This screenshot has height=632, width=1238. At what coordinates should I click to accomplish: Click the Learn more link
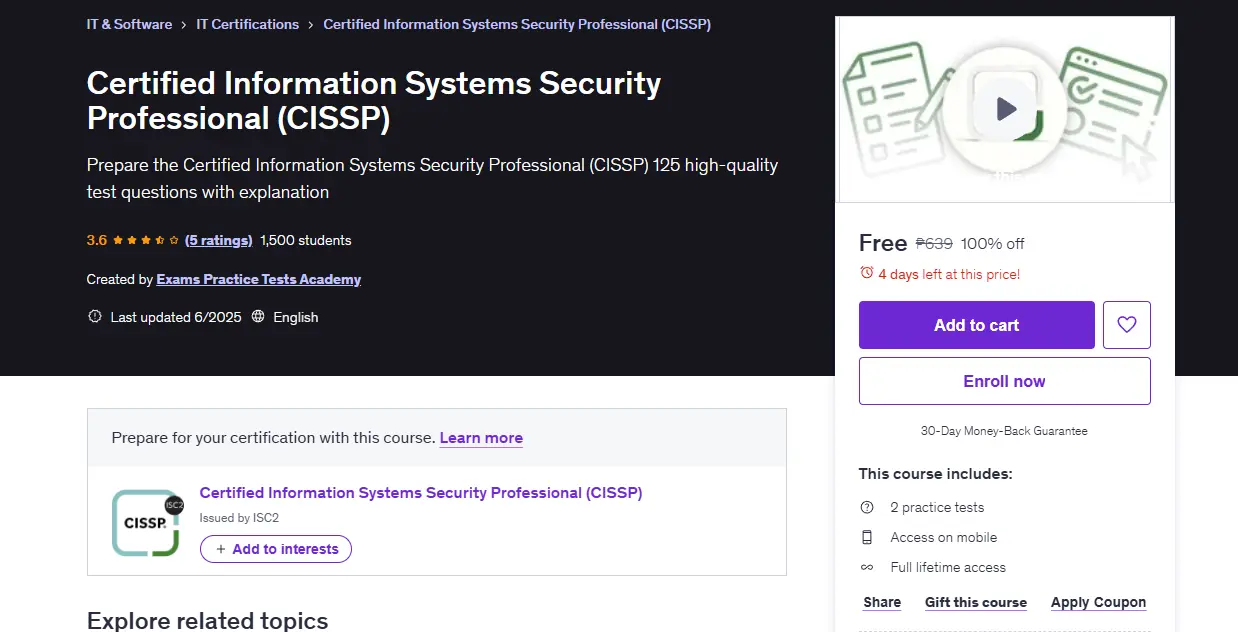(481, 438)
